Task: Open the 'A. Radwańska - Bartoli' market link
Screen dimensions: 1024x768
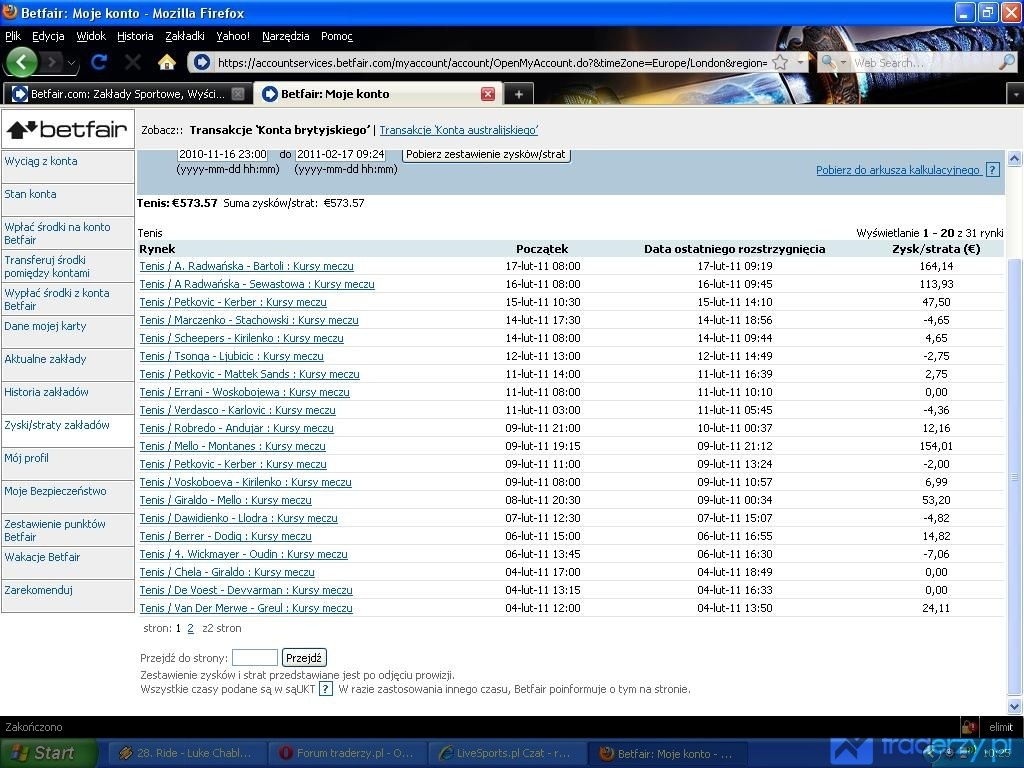Action: click(x=246, y=266)
